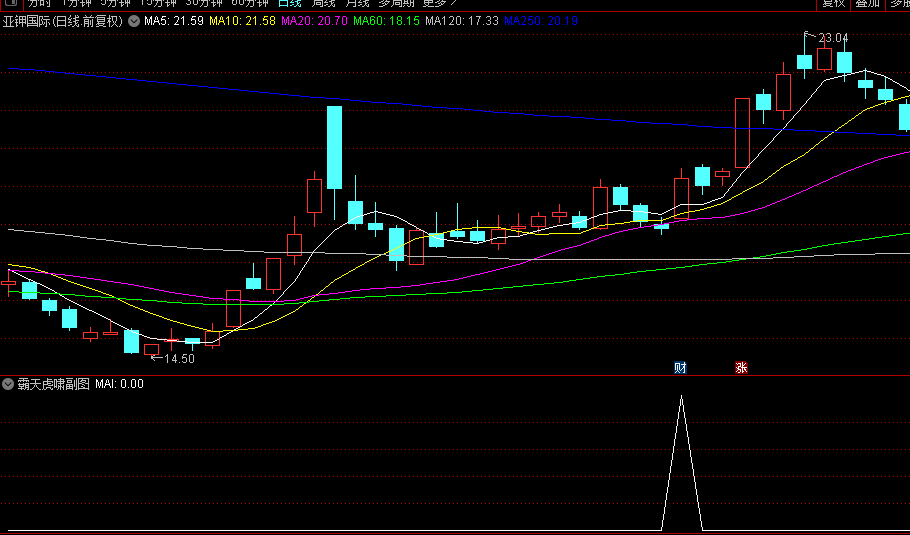Select the MA5: 21.59 label

(x=174, y=21)
